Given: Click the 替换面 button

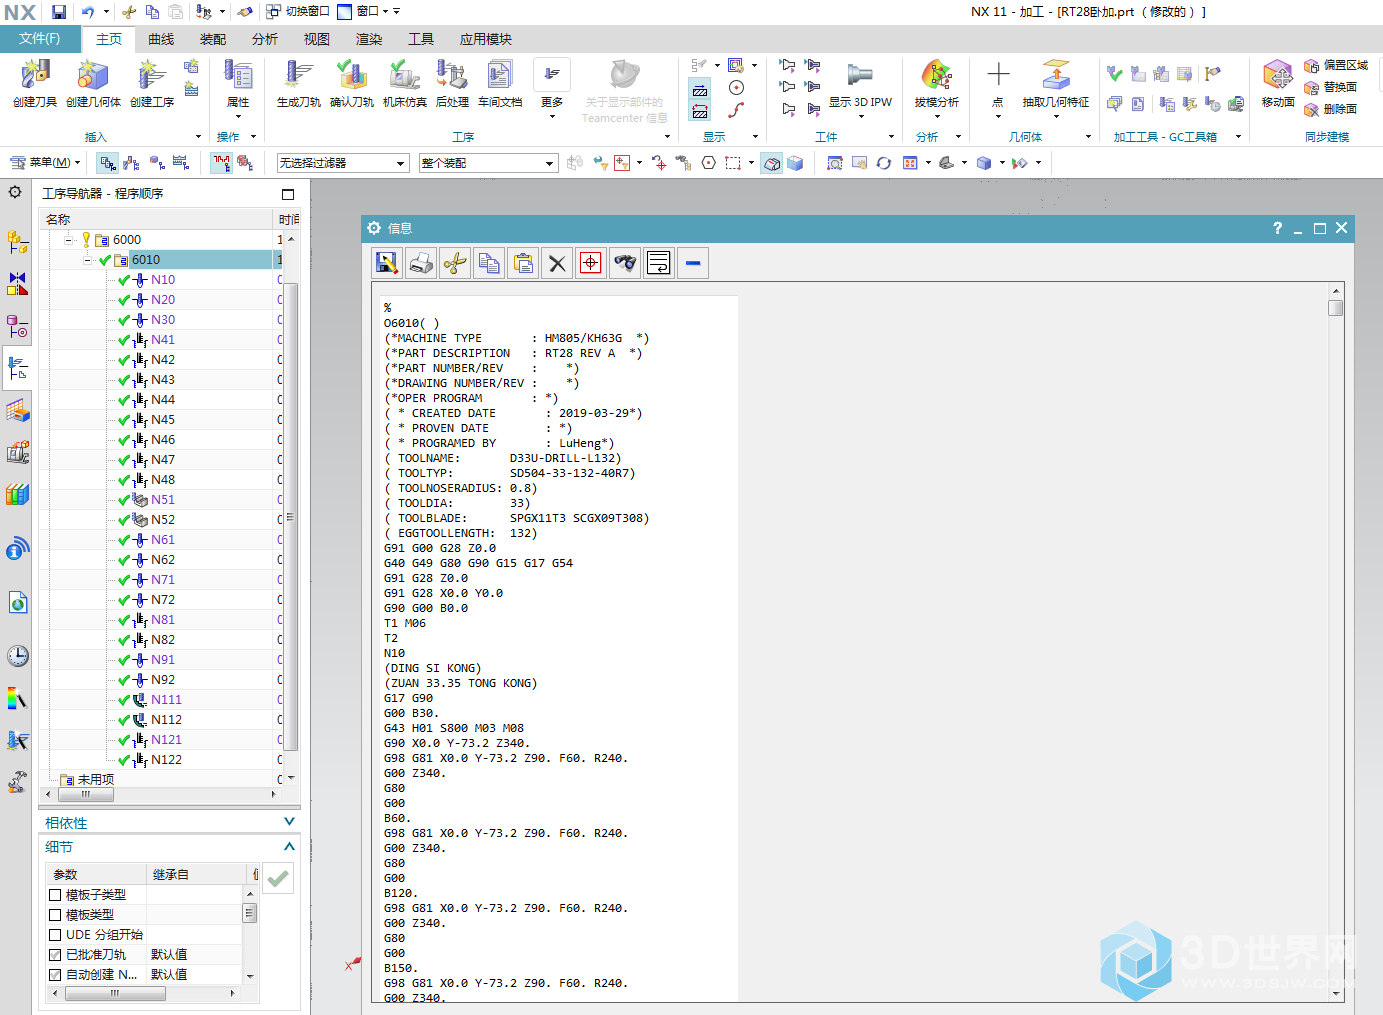Looking at the screenshot, I should (1331, 87).
